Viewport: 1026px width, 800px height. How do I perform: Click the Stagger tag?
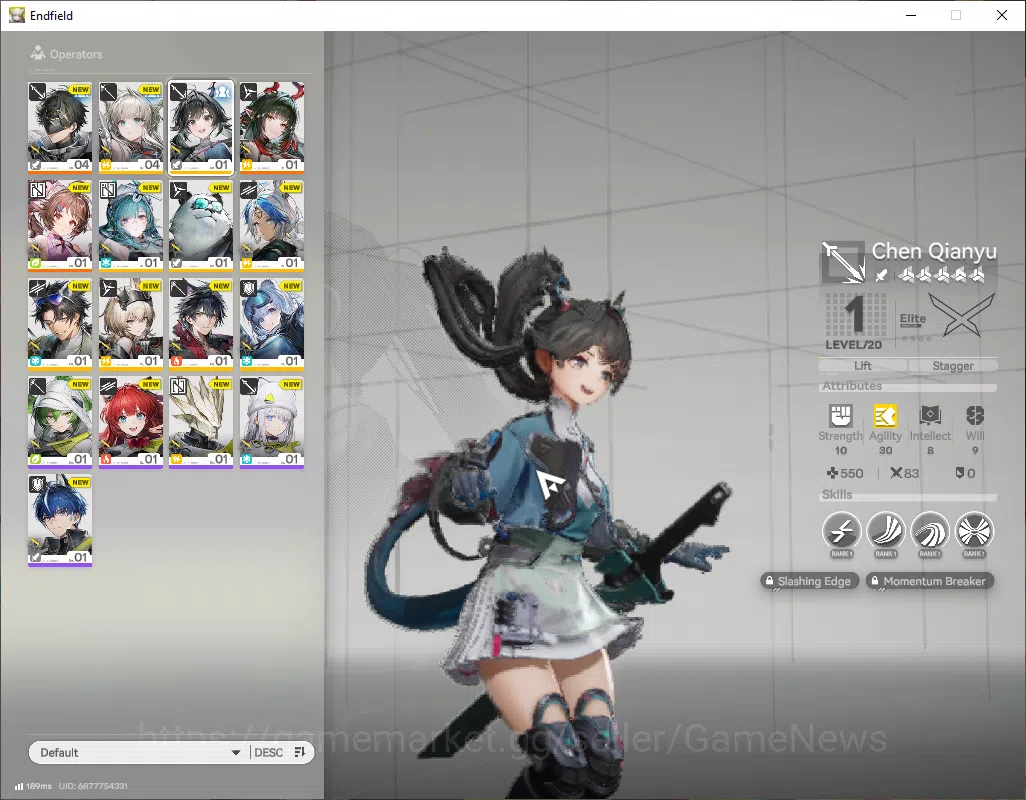coord(953,366)
